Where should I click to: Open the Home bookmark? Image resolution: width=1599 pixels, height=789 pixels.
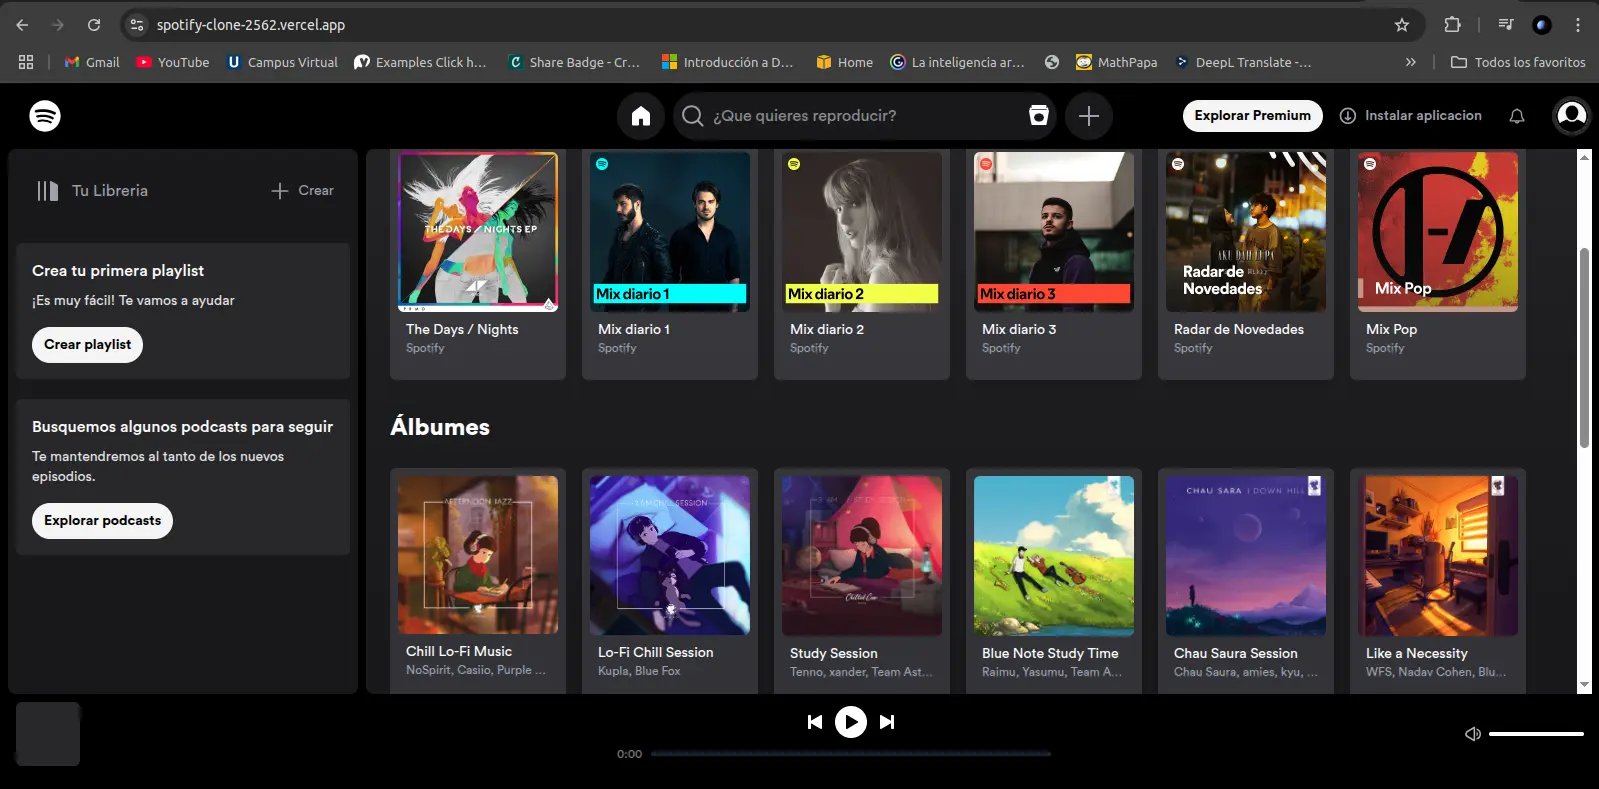(x=845, y=62)
